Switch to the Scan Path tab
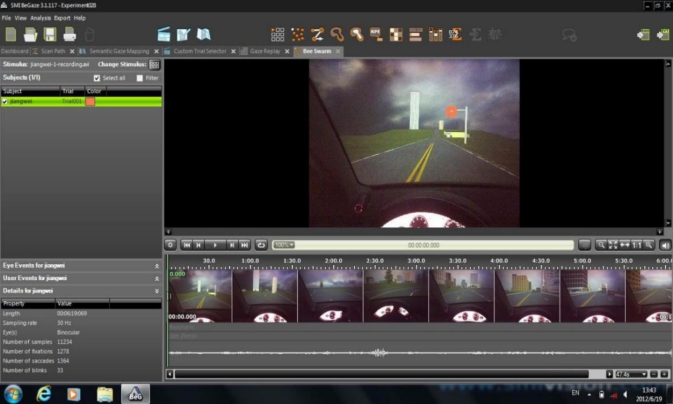 pyautogui.click(x=53, y=51)
